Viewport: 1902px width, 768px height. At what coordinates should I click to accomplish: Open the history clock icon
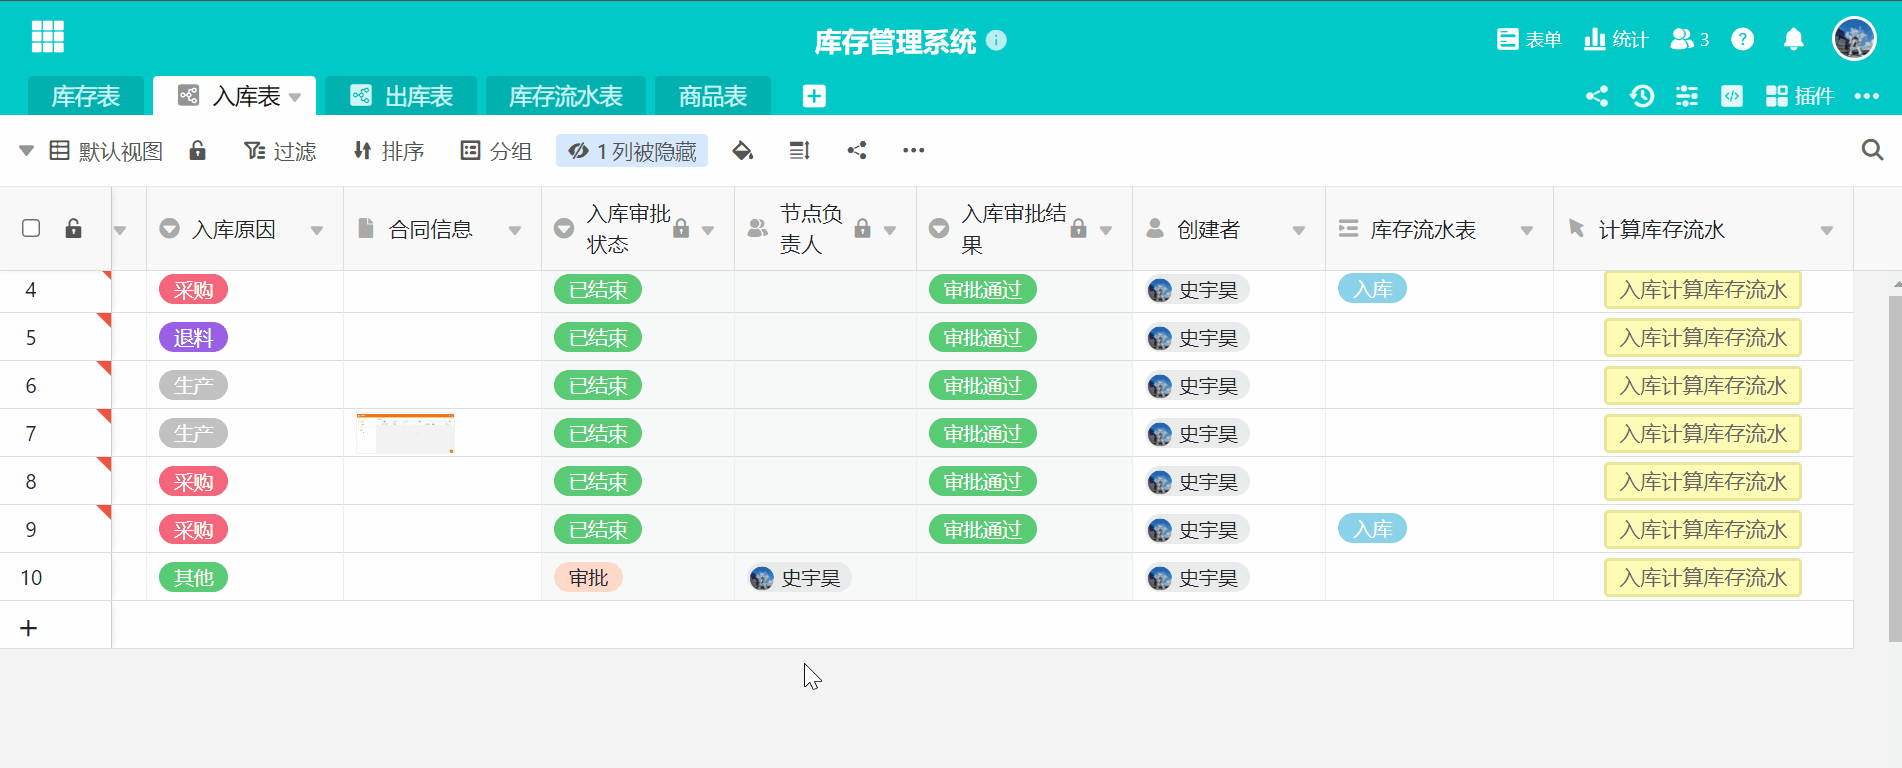1642,96
